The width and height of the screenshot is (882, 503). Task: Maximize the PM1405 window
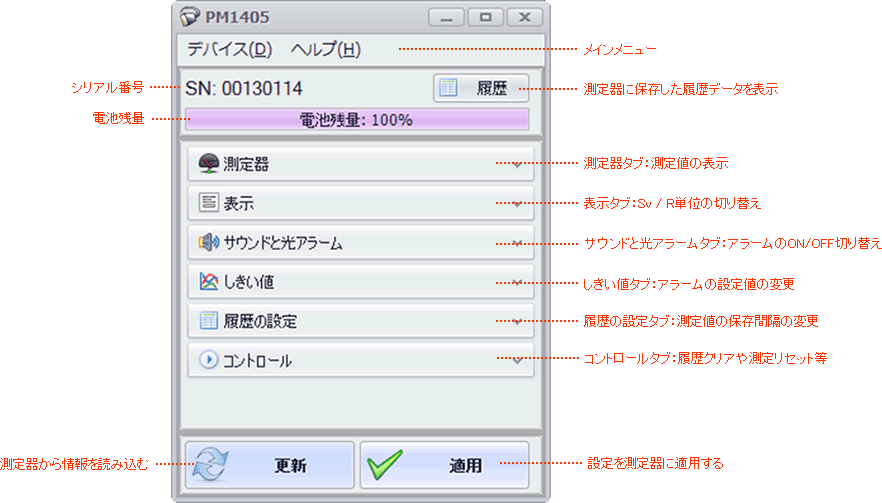[485, 17]
